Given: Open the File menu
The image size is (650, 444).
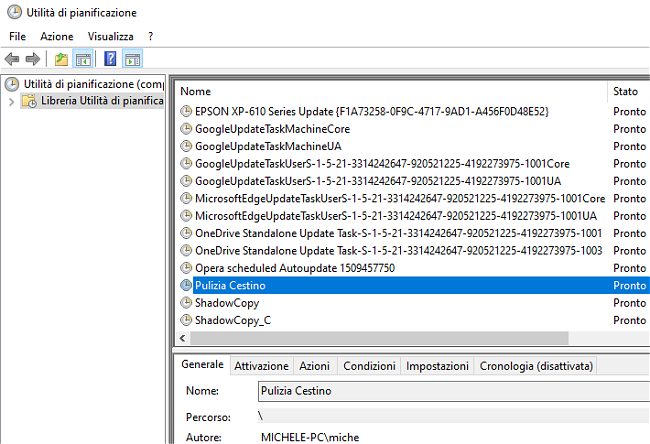Looking at the screenshot, I should [x=17, y=36].
